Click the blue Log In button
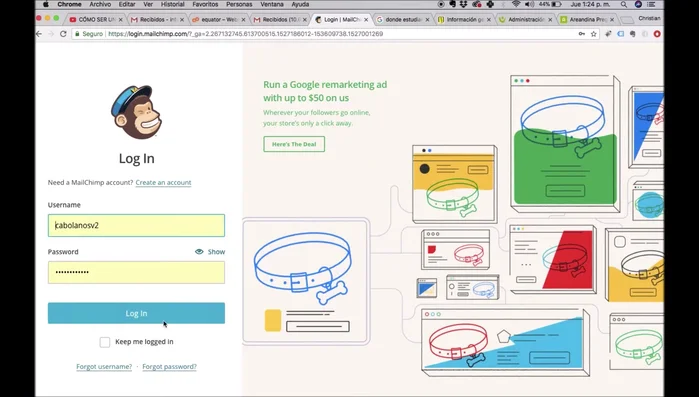This screenshot has width=699, height=397. pyautogui.click(x=136, y=313)
